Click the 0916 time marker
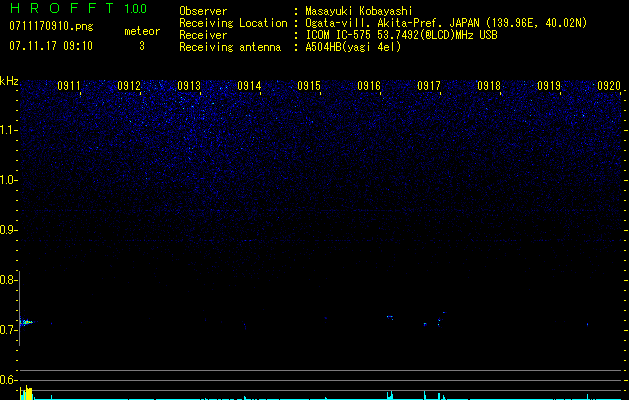Viewport: 629px width, 400px height. pos(369,86)
